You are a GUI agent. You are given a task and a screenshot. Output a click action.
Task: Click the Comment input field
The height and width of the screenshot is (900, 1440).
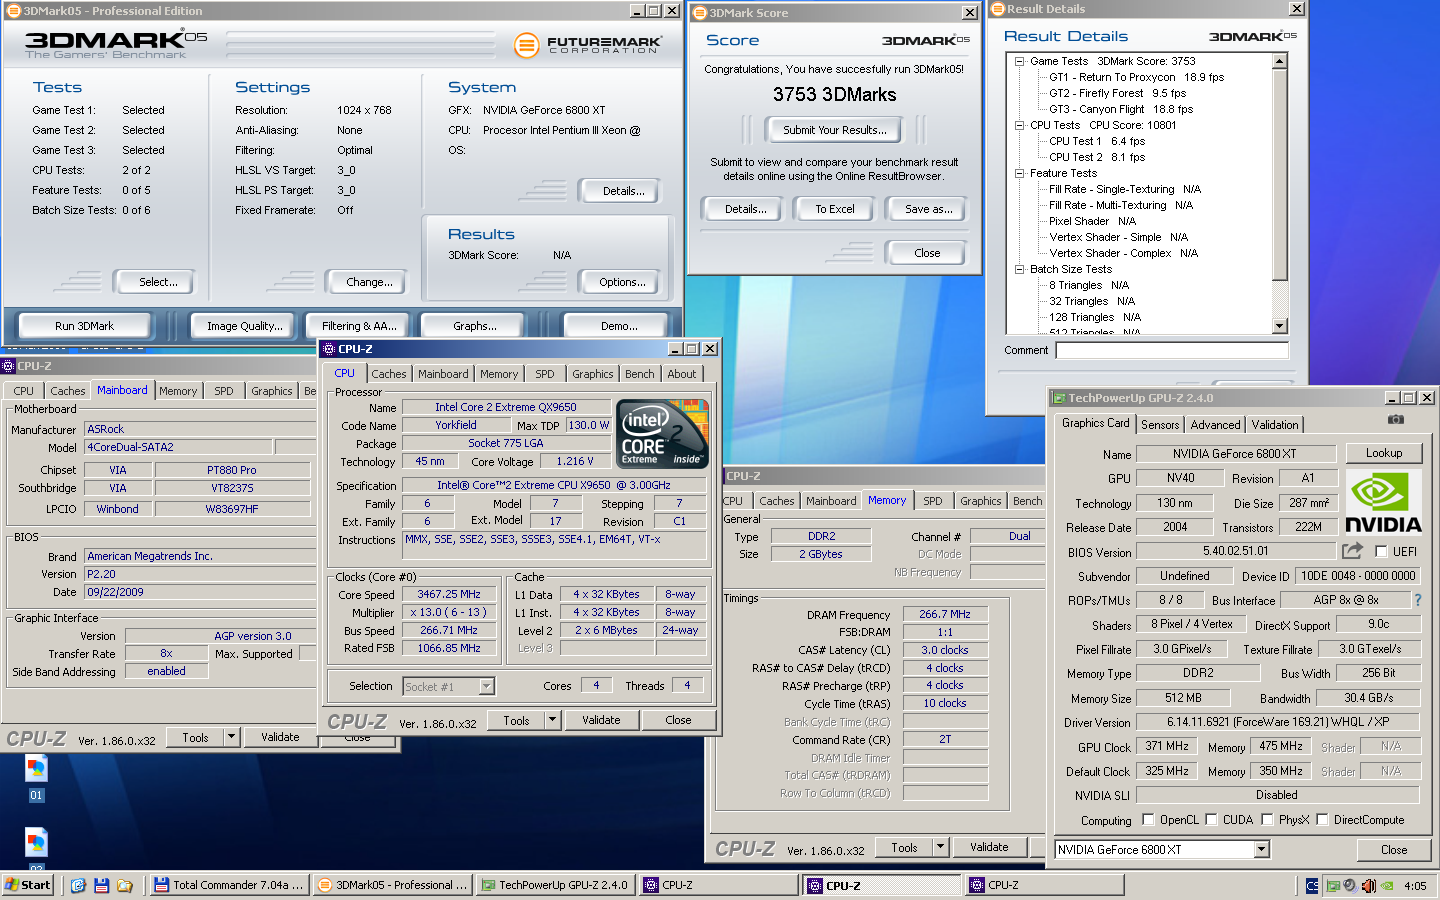coord(1172,350)
